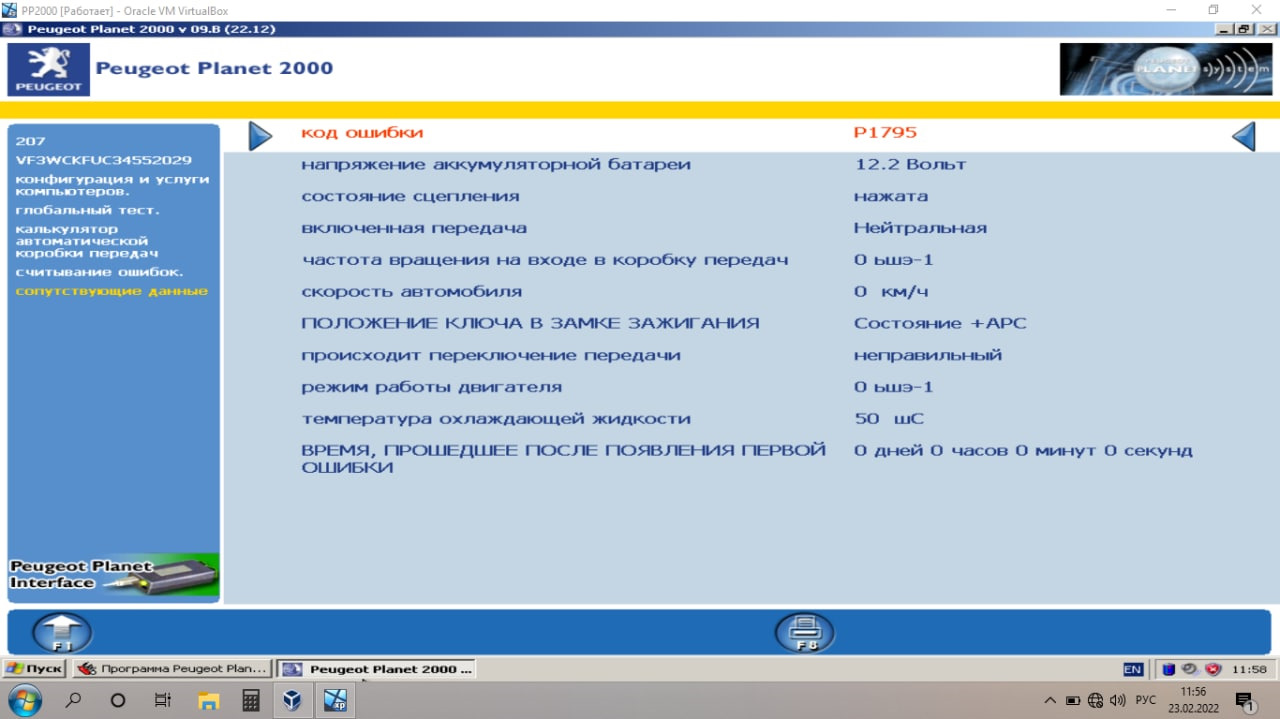Switch to the running XP VM taskbar icon
This screenshot has width=1280, height=719.
coord(336,700)
